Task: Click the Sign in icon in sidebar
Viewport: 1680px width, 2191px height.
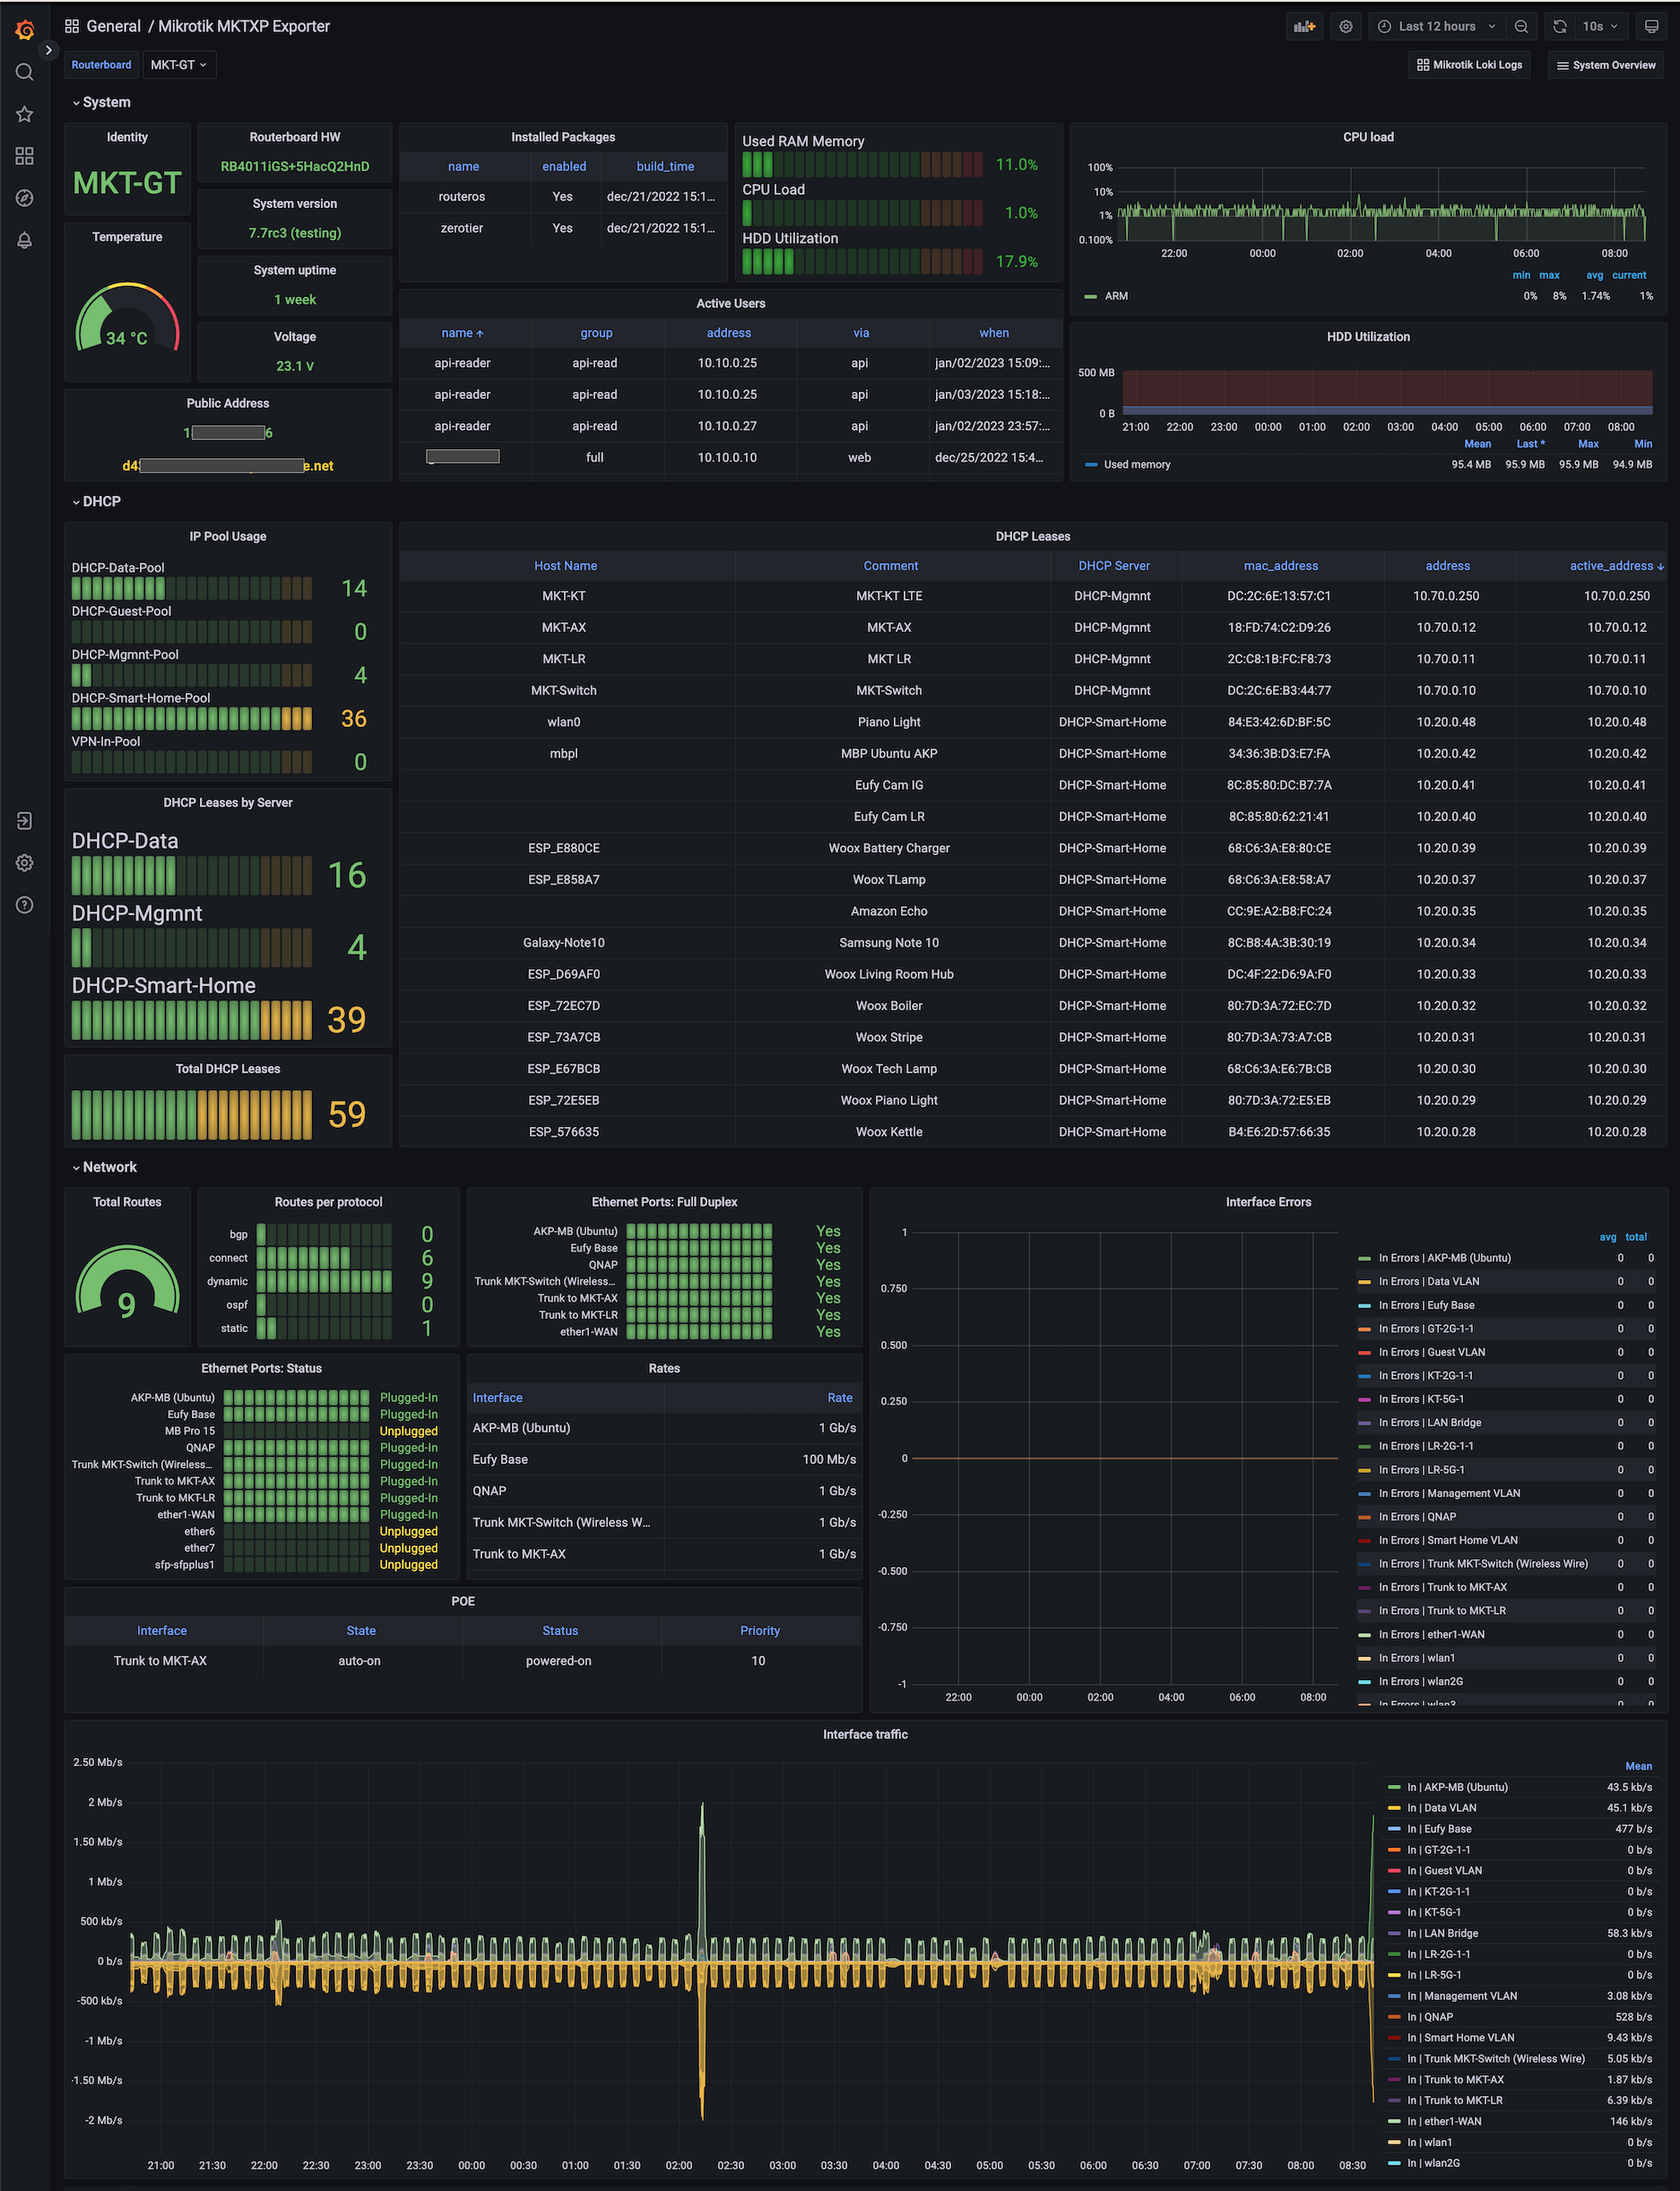Action: click(x=25, y=821)
